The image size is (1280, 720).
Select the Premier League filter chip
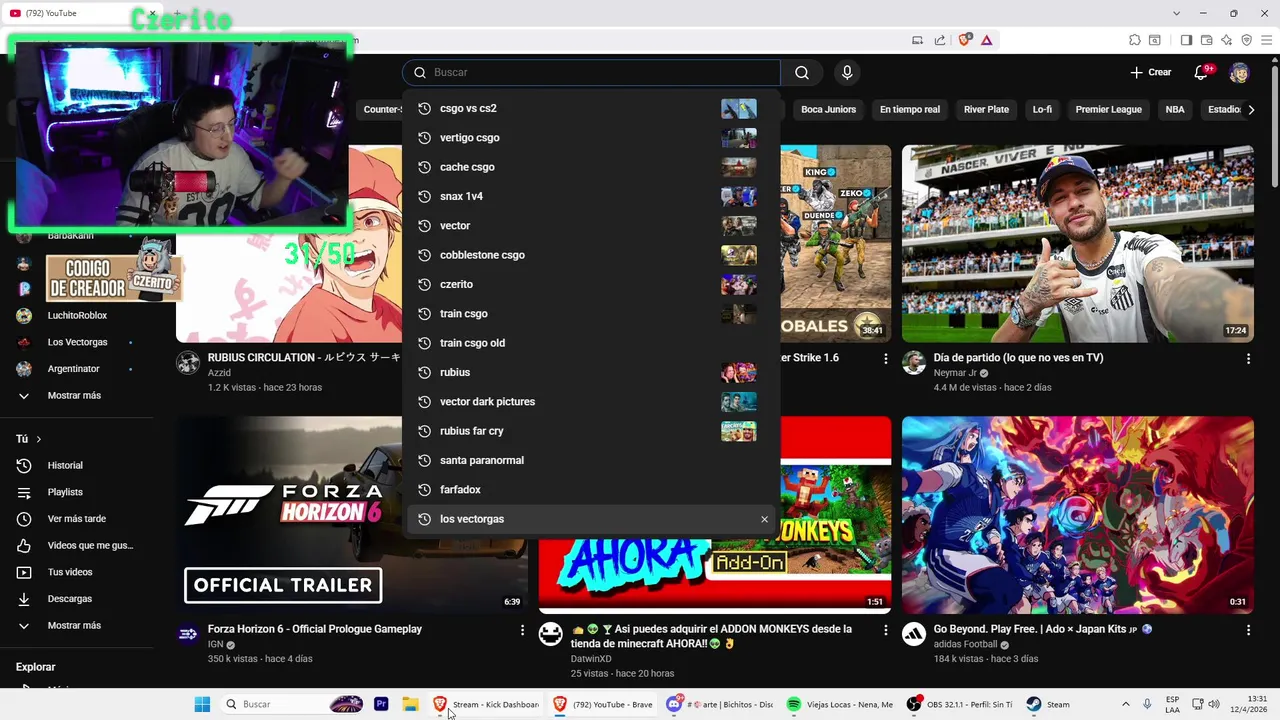click(x=1108, y=109)
